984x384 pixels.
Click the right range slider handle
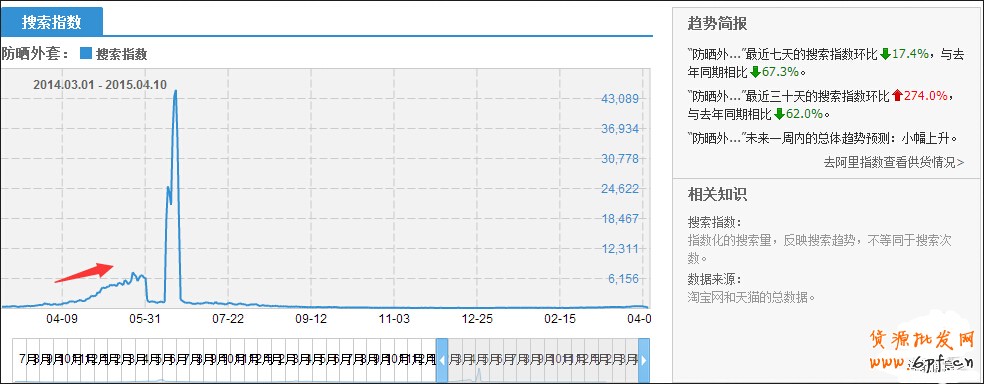click(644, 361)
